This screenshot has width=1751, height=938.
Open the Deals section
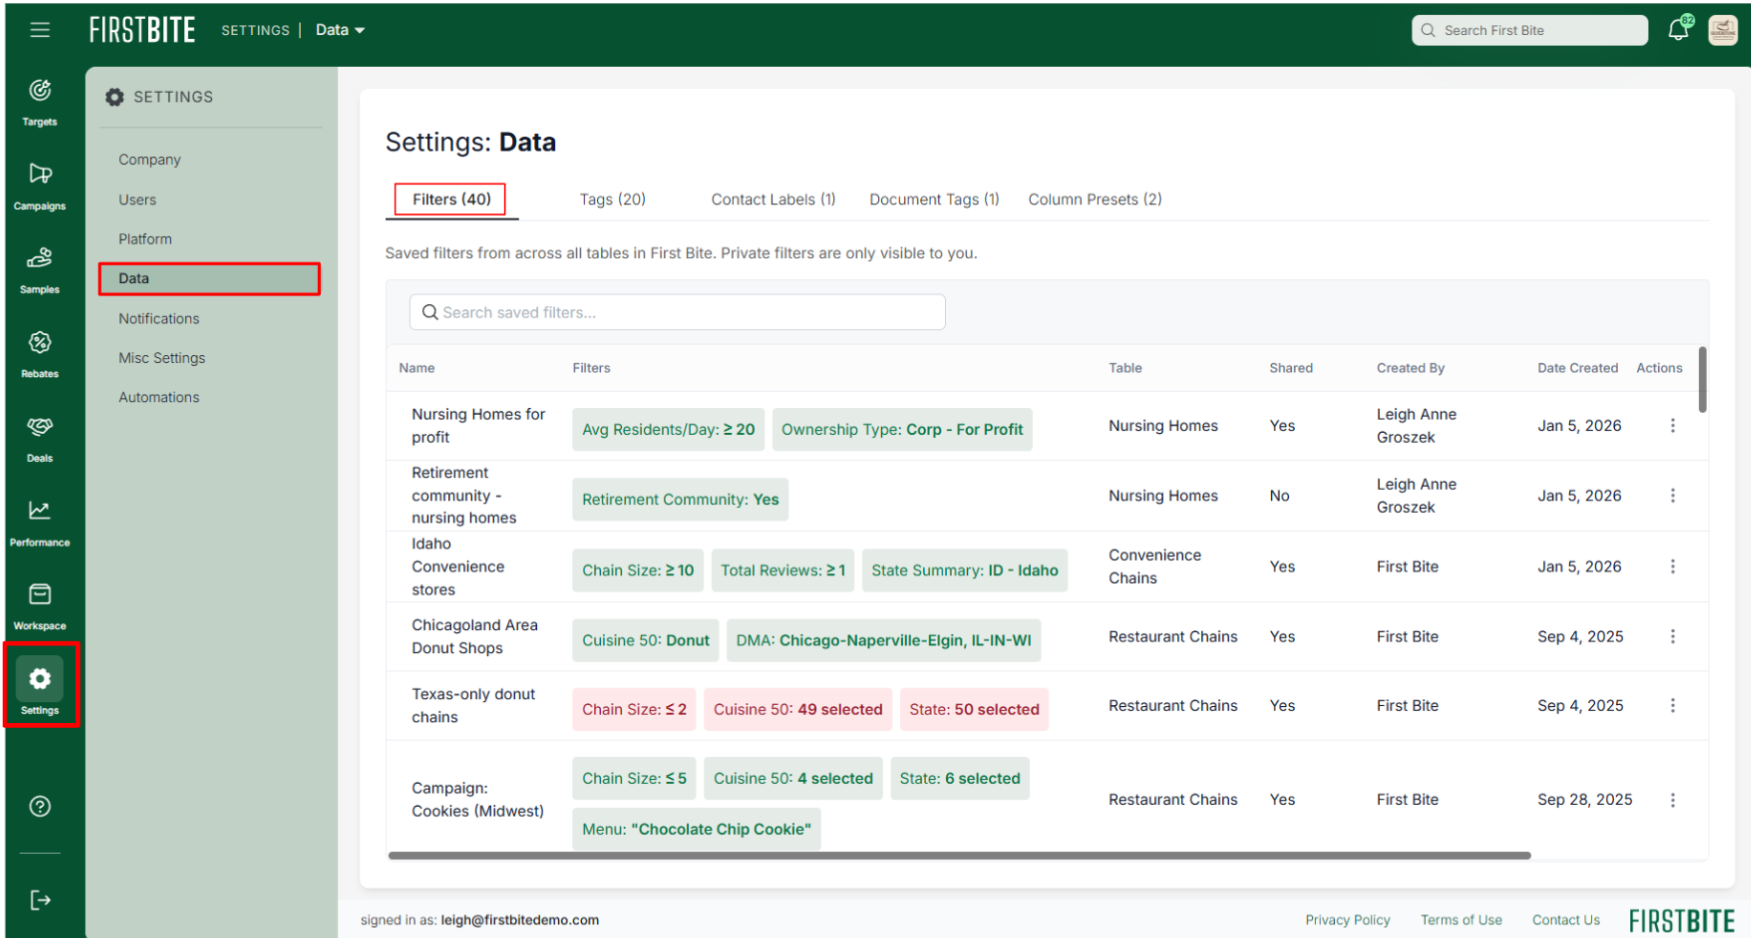coord(40,438)
